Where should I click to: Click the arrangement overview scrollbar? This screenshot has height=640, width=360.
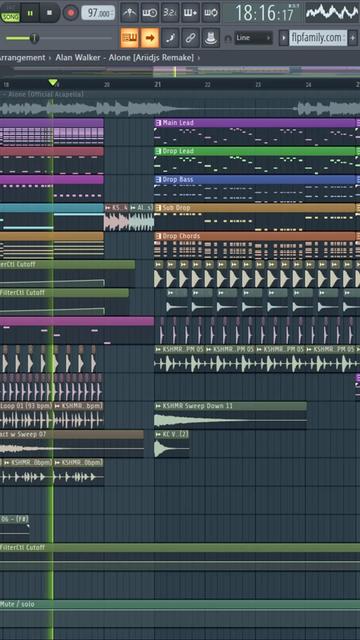[x=180, y=71]
